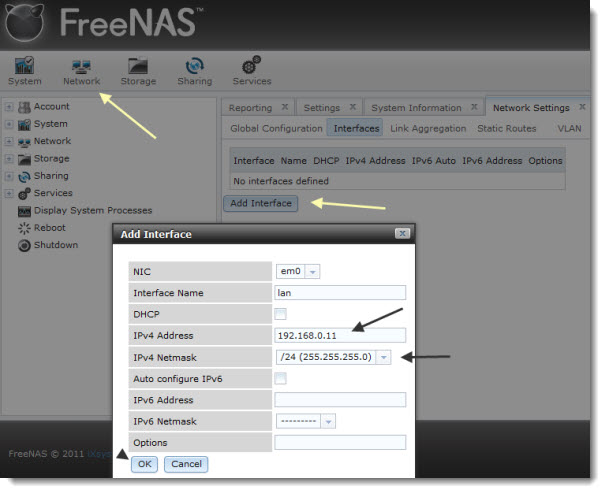This screenshot has width=605, height=493.
Task: Click the Cancel button in the dialog
Action: (x=186, y=464)
